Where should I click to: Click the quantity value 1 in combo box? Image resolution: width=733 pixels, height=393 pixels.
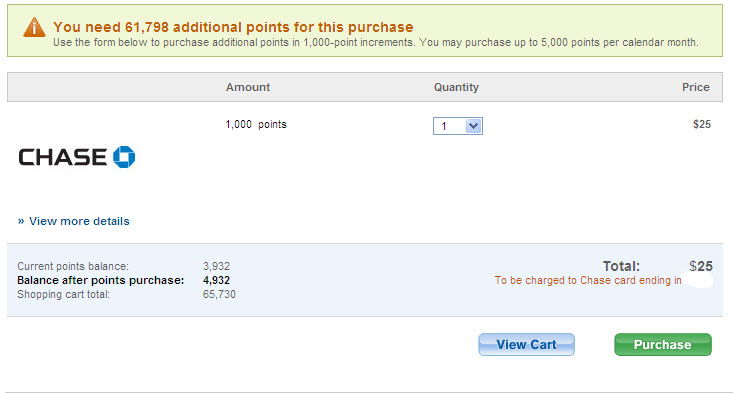tap(444, 126)
